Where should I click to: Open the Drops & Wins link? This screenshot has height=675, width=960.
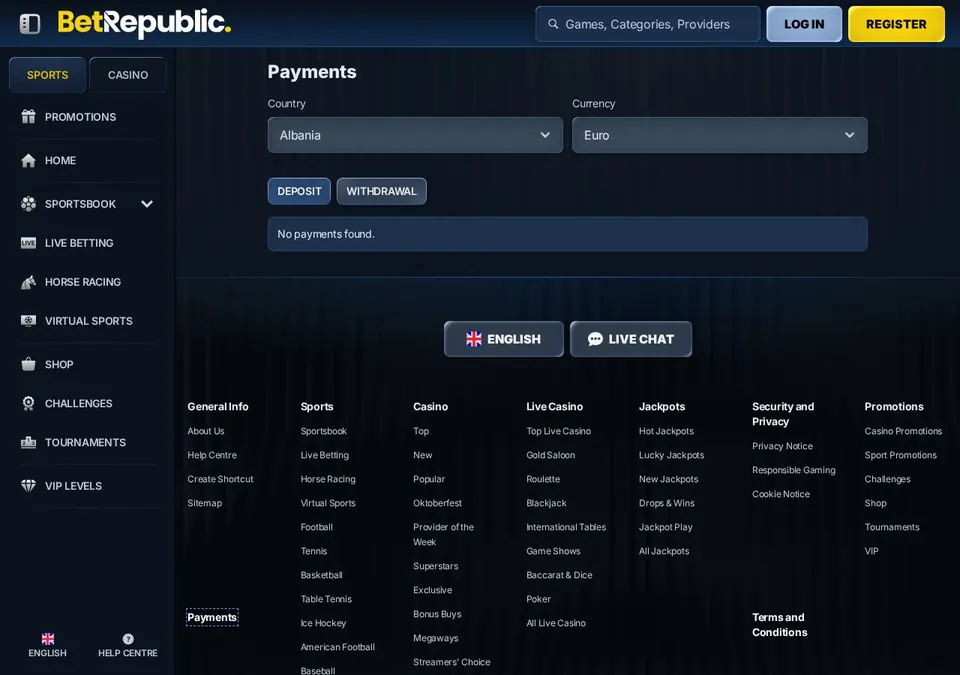pyautogui.click(x=666, y=503)
